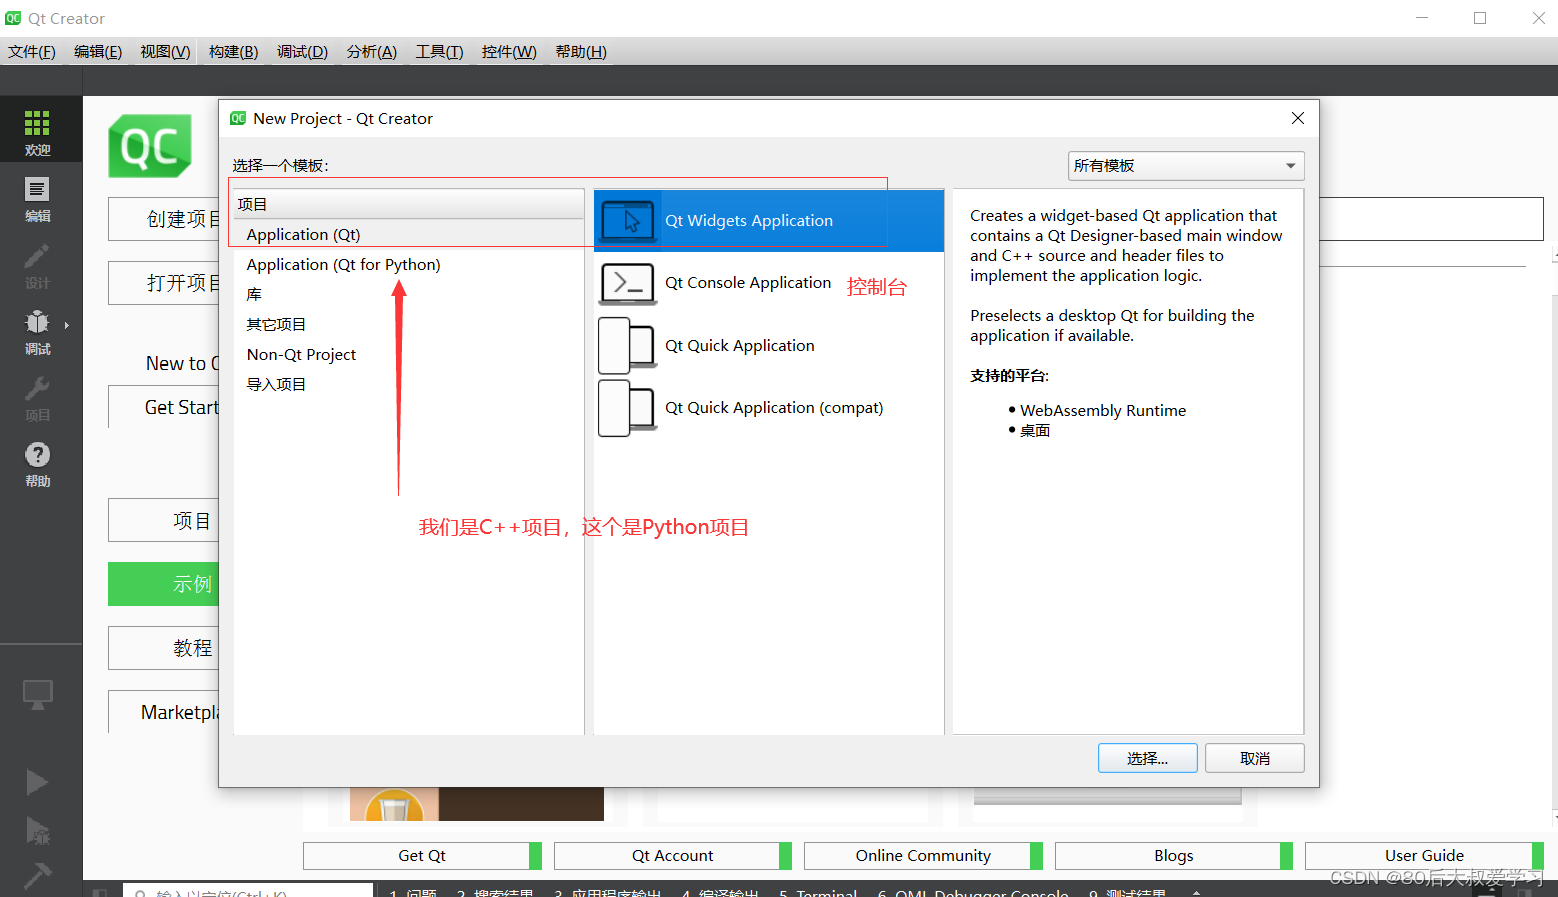Open the 工具(T) menu
Screen dimensions: 1558x897
click(439, 52)
